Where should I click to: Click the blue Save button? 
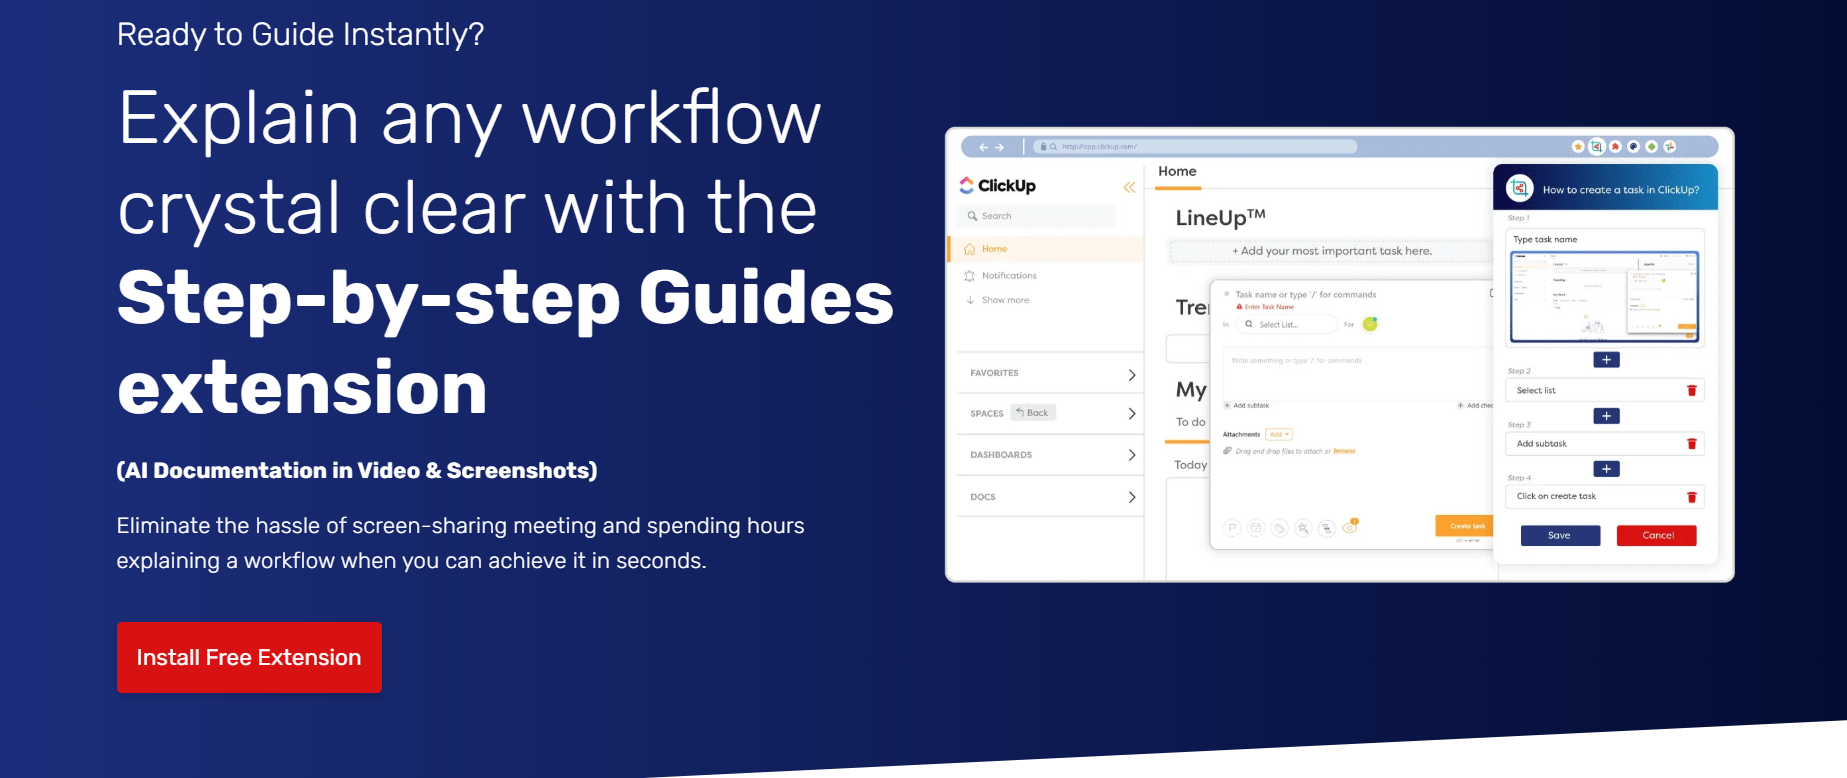click(1560, 536)
